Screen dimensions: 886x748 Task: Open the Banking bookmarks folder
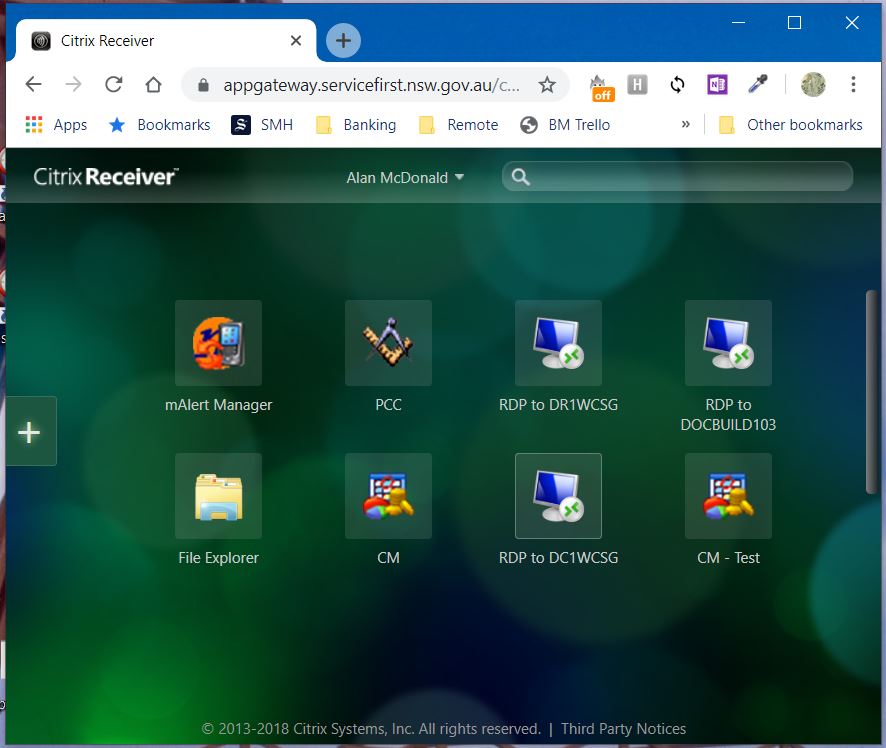pos(356,125)
